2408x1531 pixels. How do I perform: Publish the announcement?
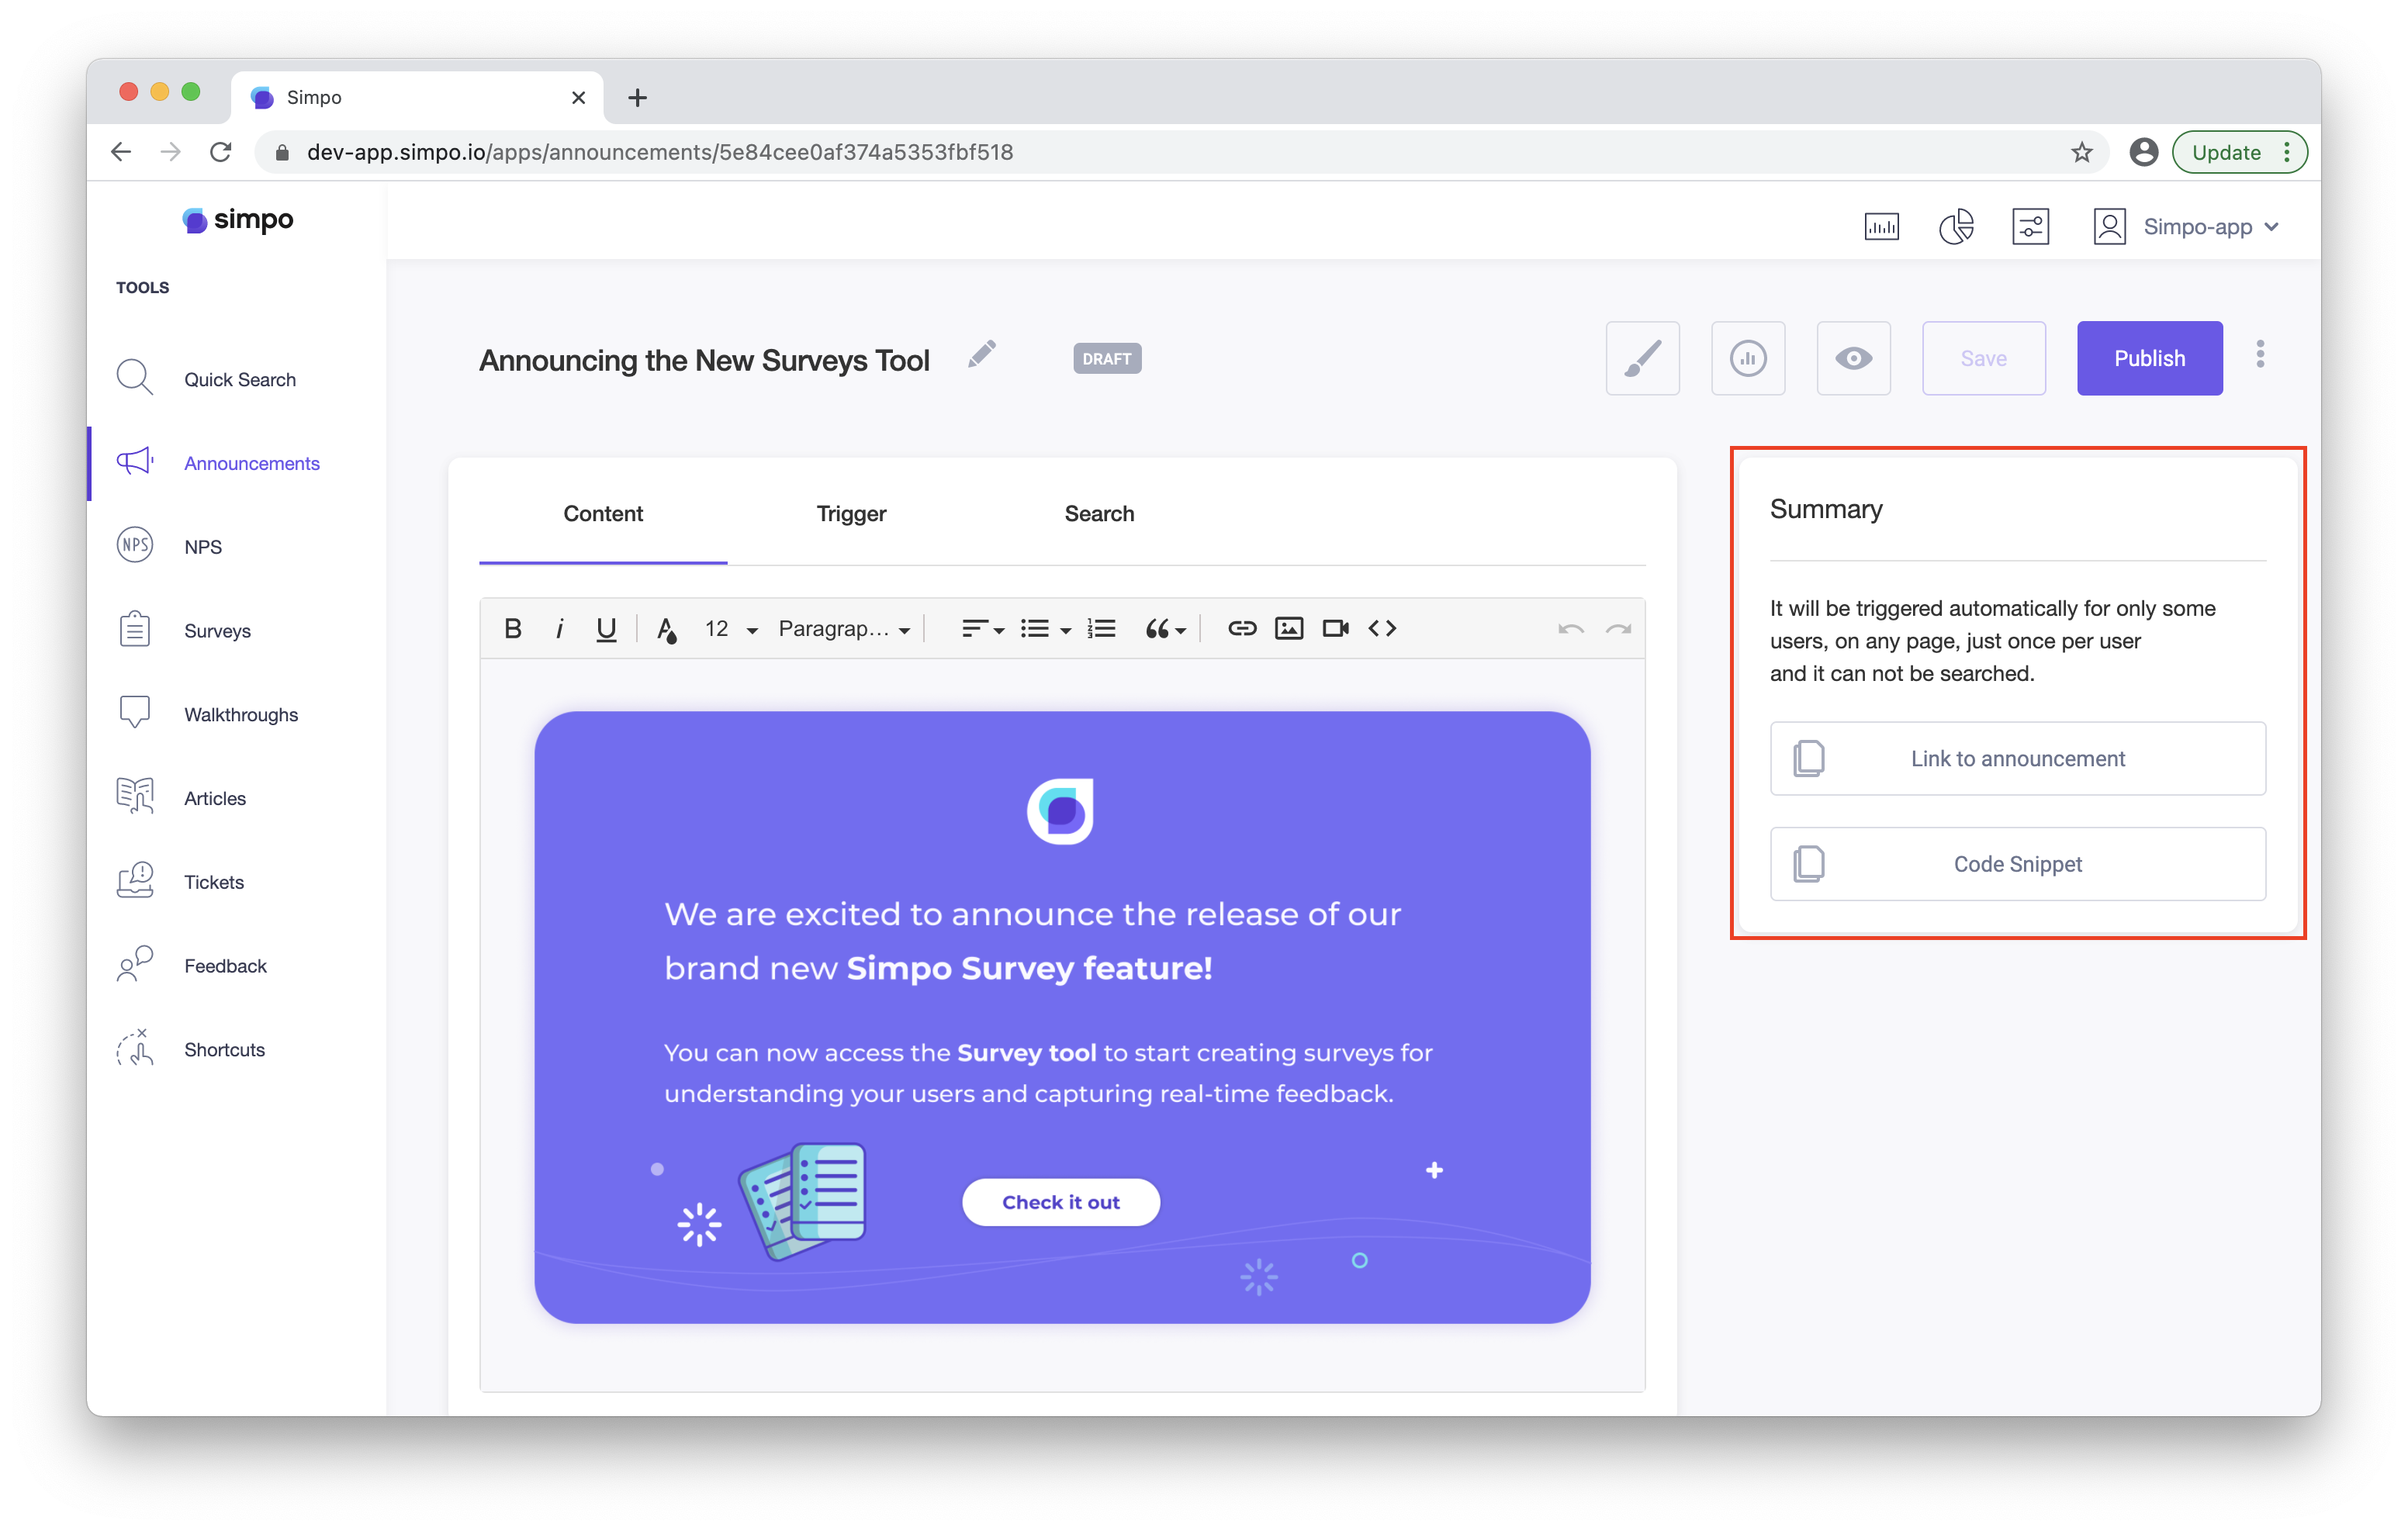coord(2149,358)
